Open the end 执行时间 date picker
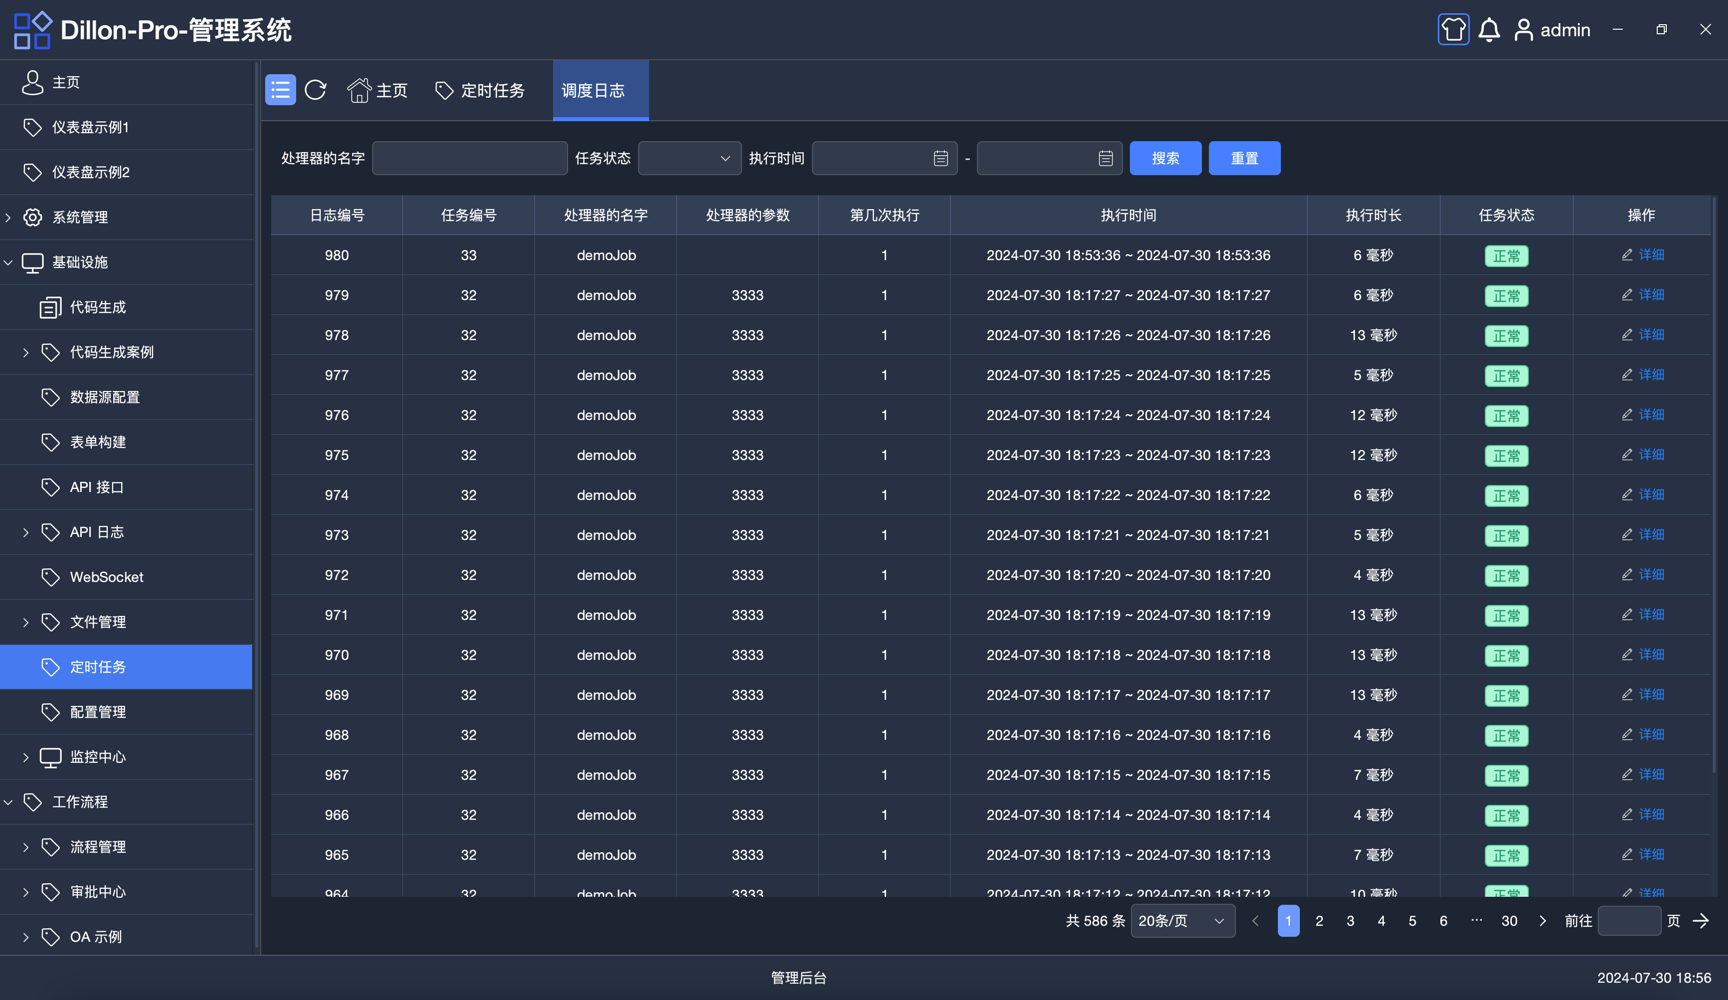Viewport: 1728px width, 1000px height. tap(1049, 158)
